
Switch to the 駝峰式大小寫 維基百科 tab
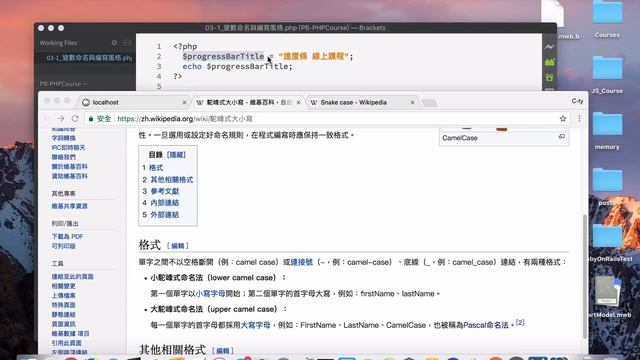pos(247,102)
